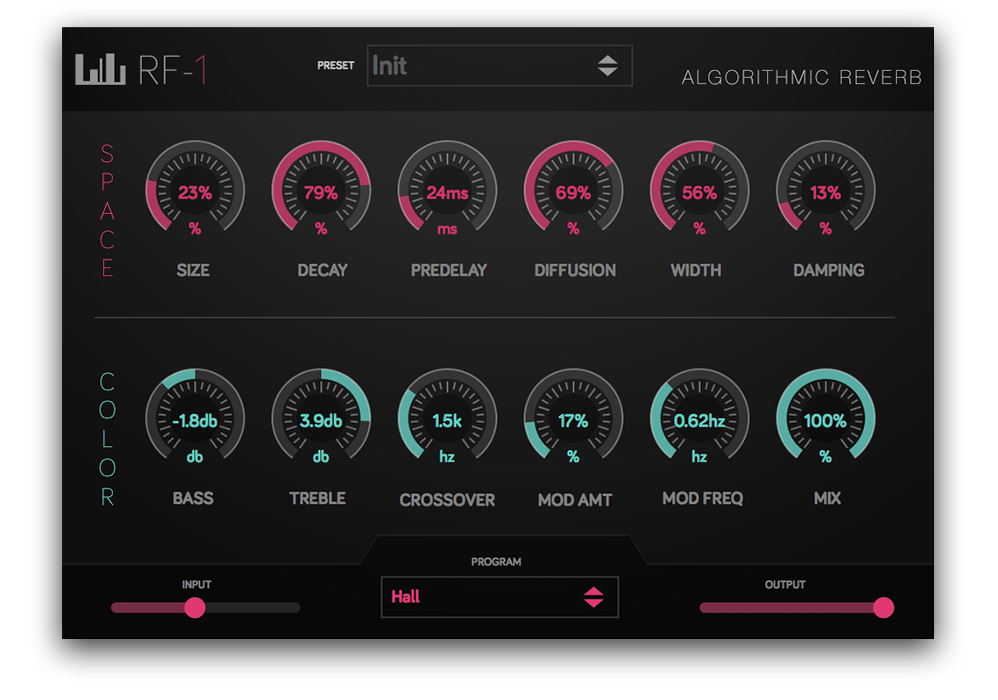This screenshot has height=700, width=998.
Task: Click the DIFFUSION label text
Action: (x=575, y=270)
